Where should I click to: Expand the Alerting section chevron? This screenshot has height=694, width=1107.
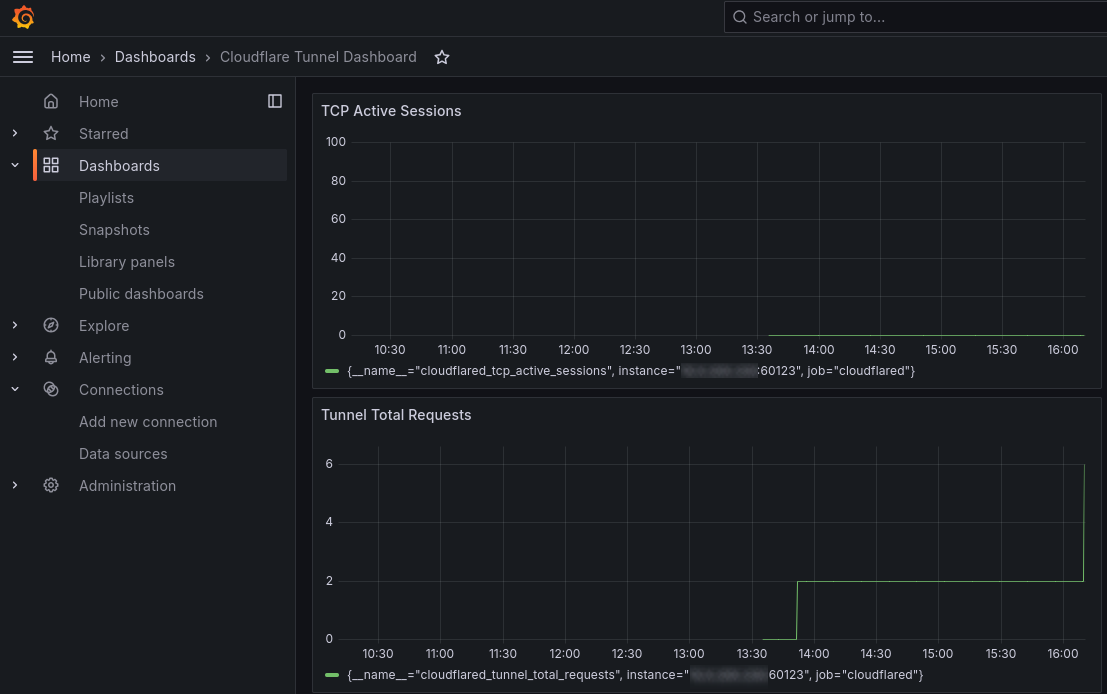click(x=15, y=357)
